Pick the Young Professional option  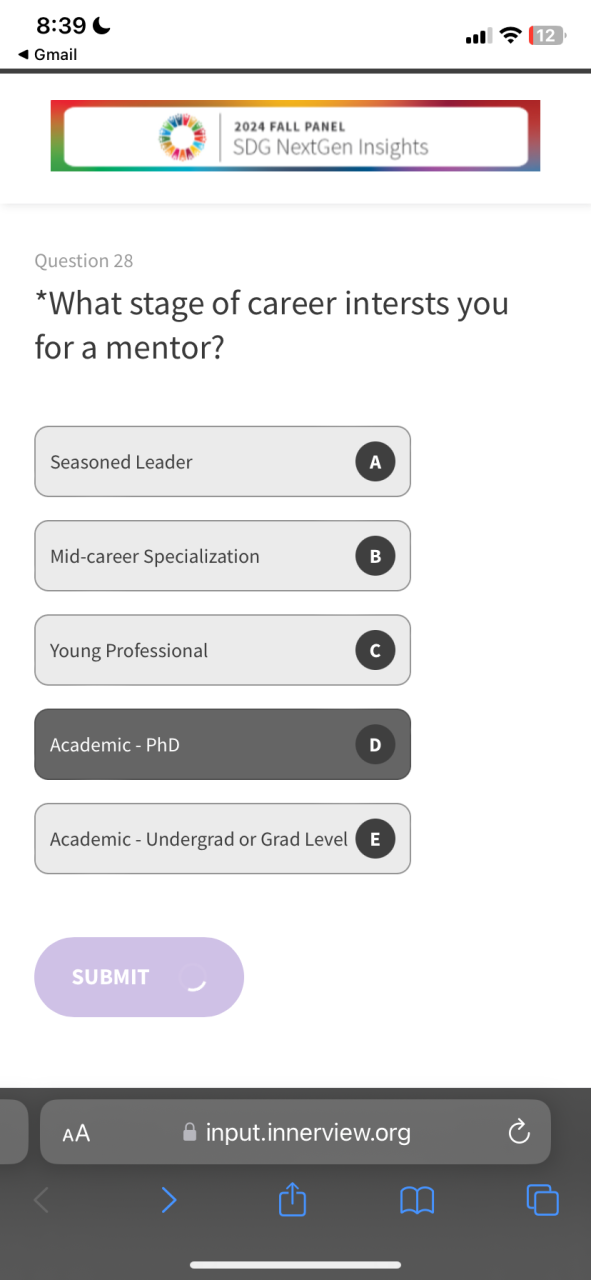click(222, 650)
